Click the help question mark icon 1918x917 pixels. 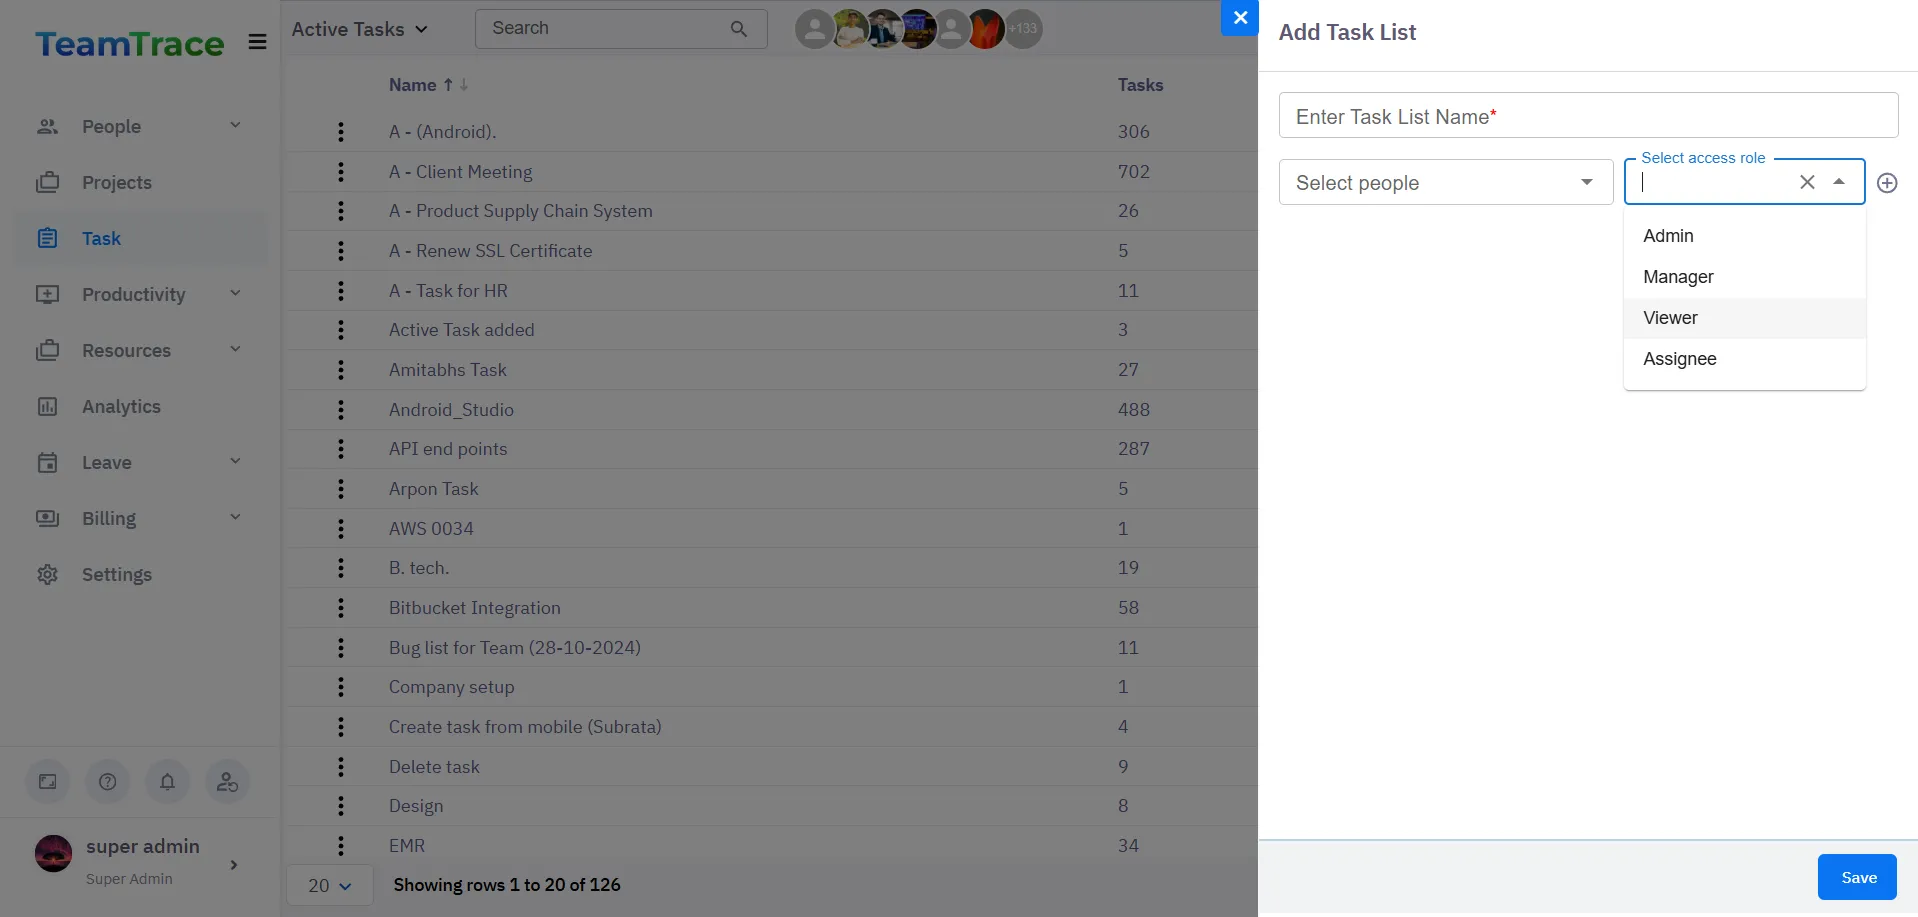click(107, 782)
